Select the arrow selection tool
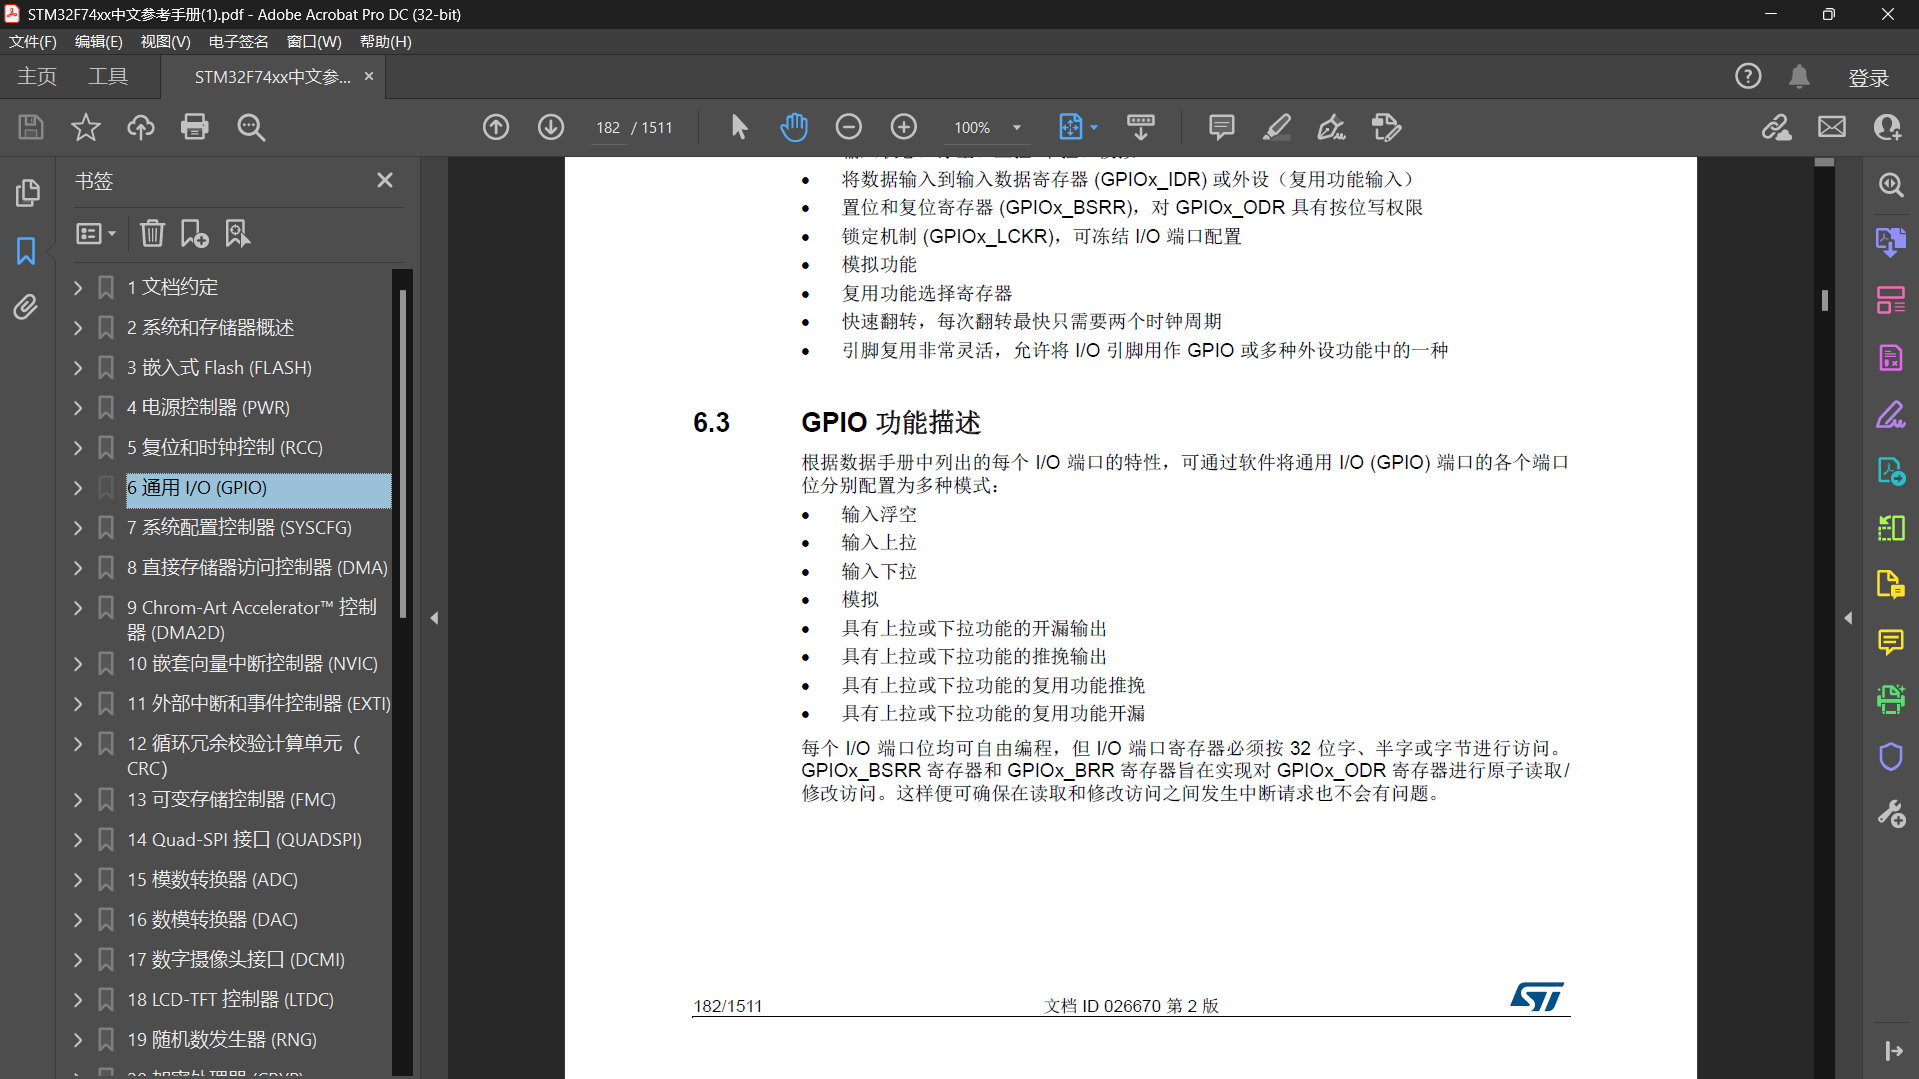The width and height of the screenshot is (1919, 1079). point(739,127)
